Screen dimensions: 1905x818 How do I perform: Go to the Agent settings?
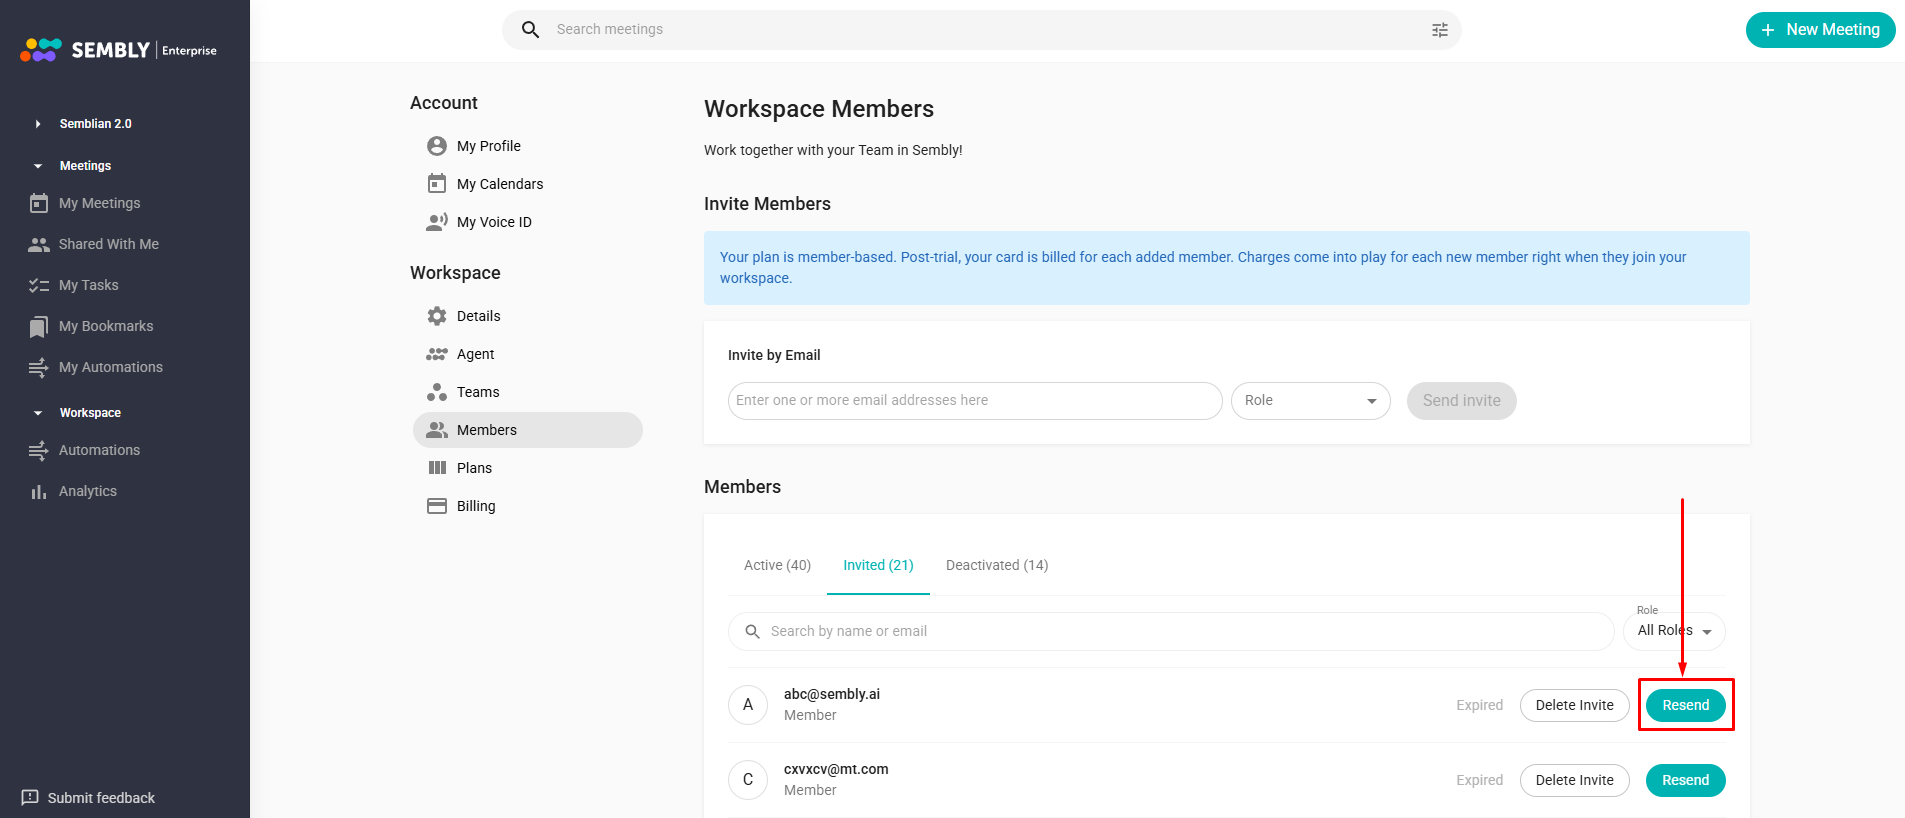pyautogui.click(x=476, y=354)
